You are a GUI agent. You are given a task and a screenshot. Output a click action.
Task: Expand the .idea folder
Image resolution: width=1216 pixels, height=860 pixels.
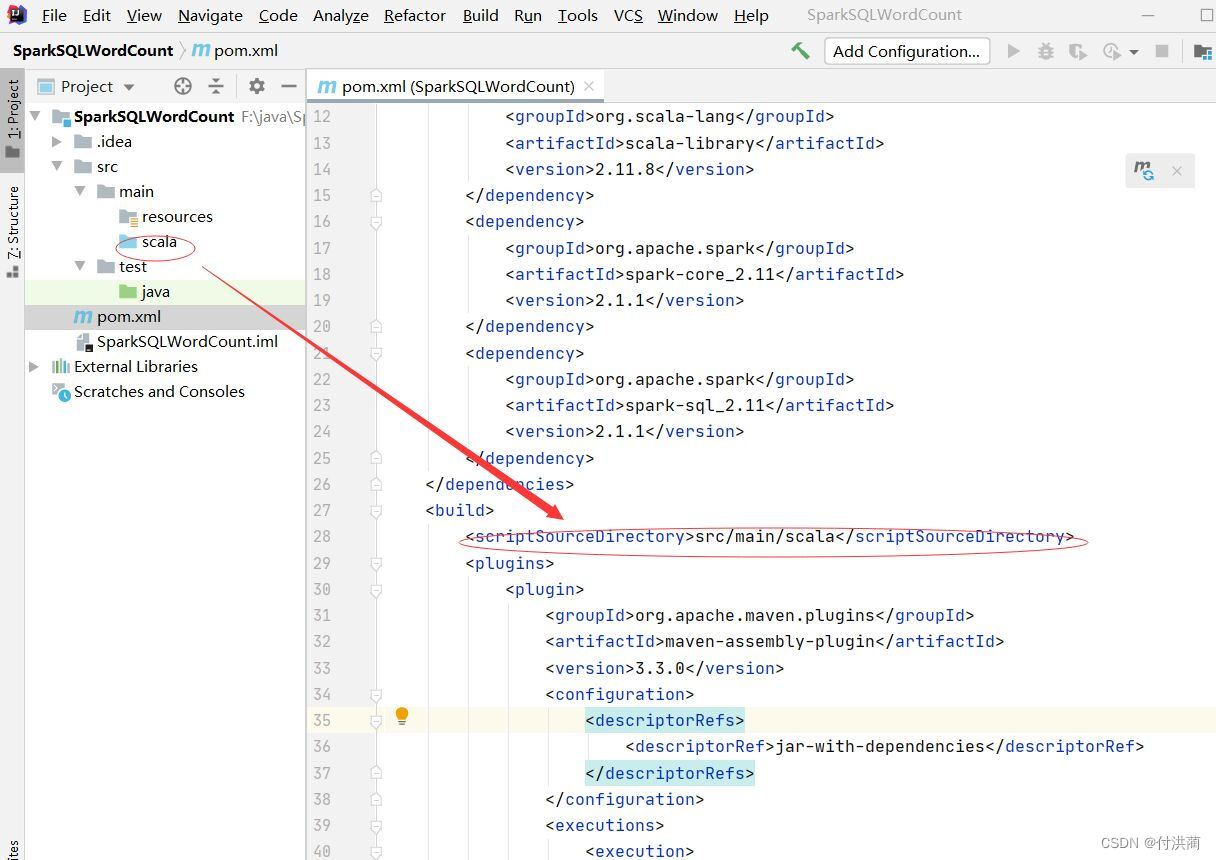pos(58,142)
